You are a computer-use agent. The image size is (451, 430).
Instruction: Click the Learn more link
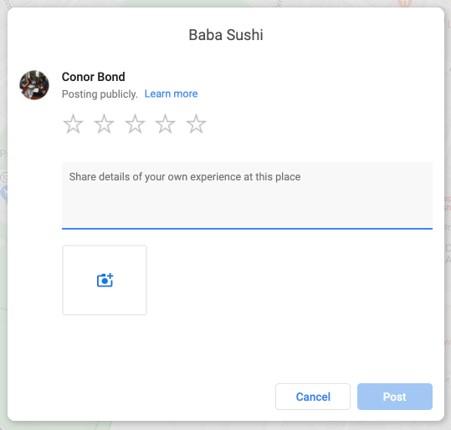(x=171, y=94)
